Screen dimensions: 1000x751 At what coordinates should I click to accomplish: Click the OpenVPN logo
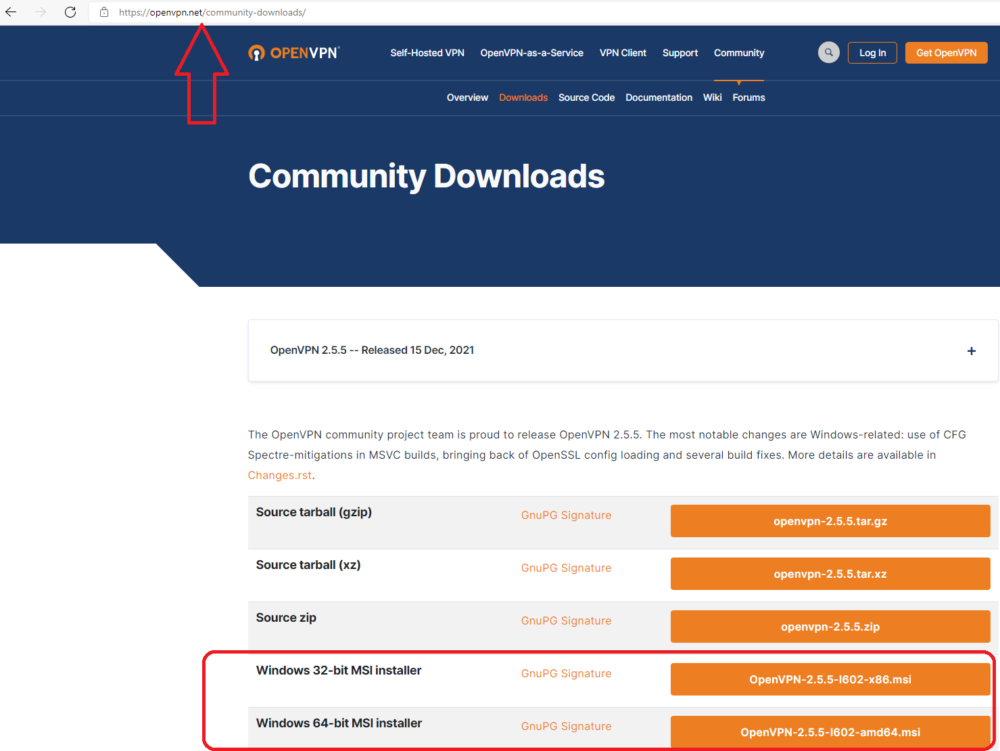pos(294,53)
